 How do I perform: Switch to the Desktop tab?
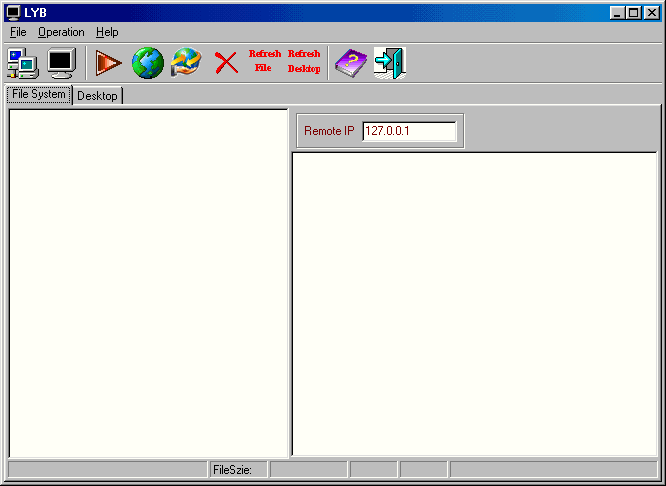point(97,96)
